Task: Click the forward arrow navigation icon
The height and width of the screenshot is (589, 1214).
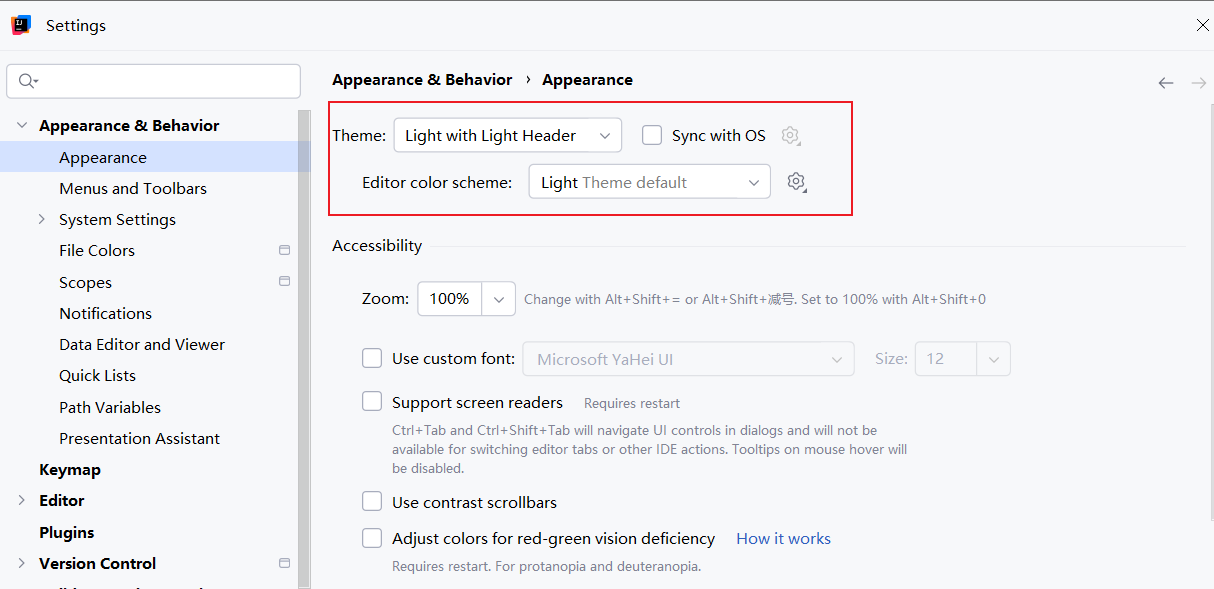Action: tap(1198, 83)
